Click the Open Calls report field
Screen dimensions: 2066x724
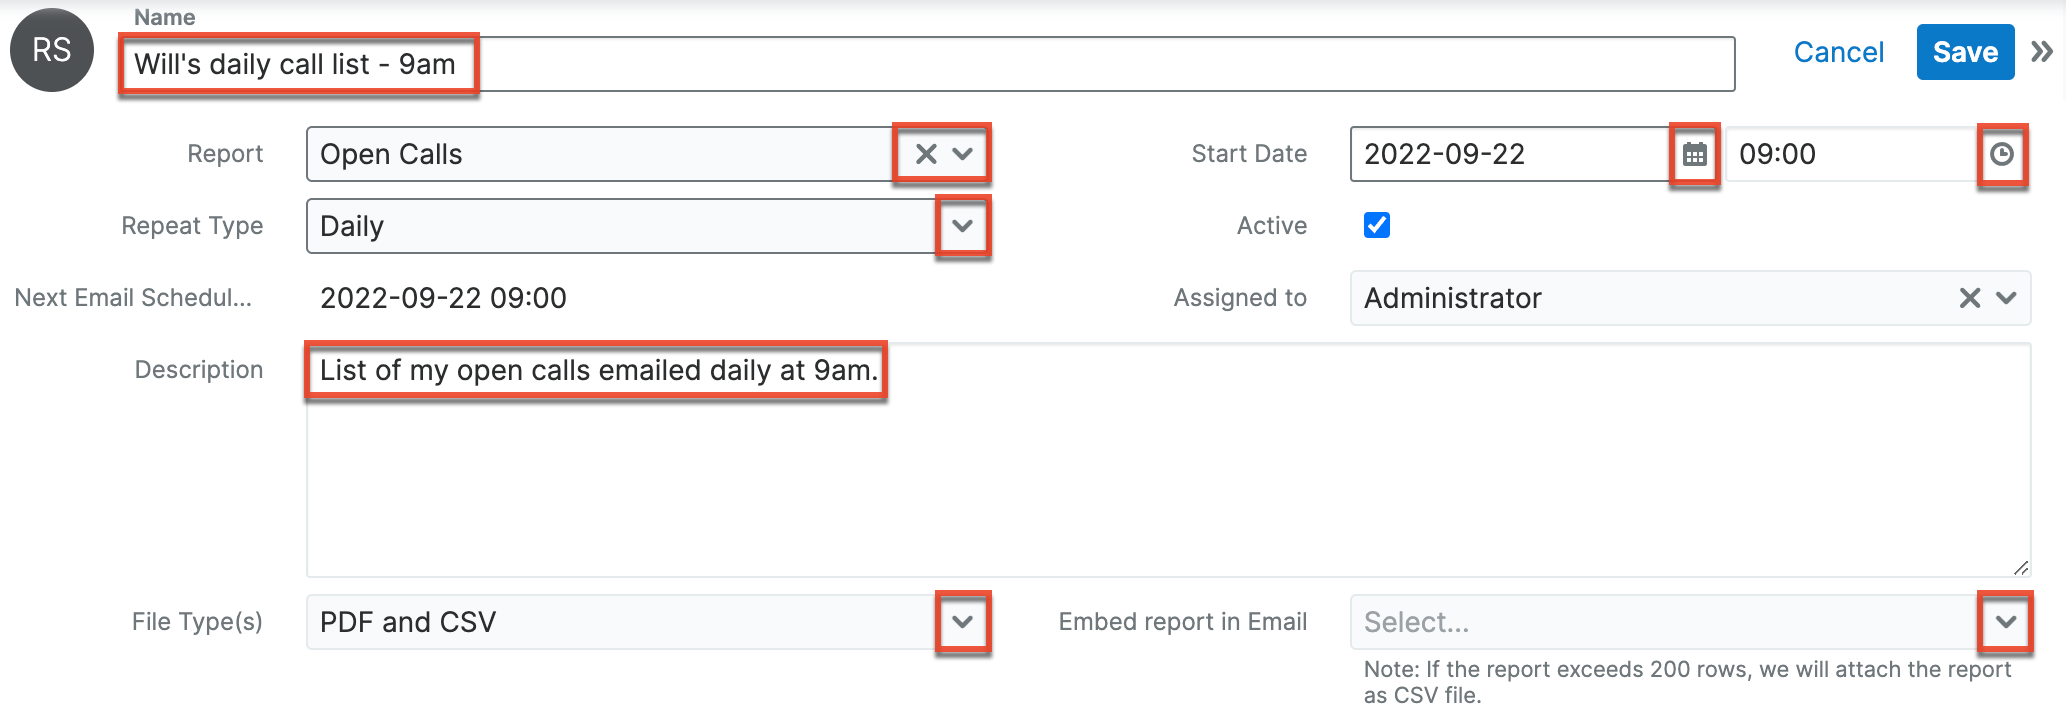(600, 154)
